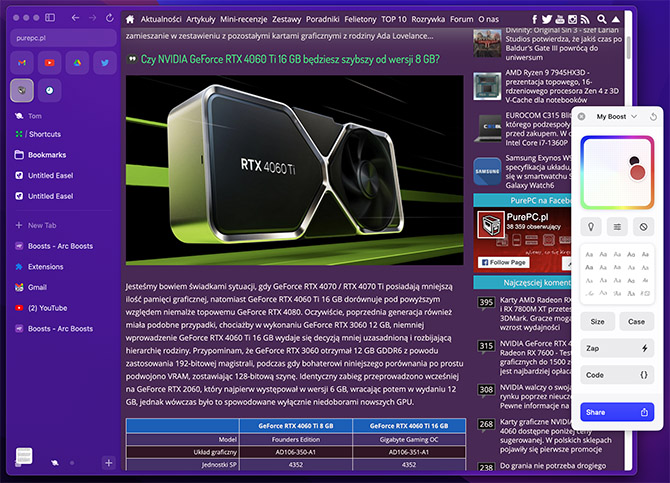
Task: Click the red color picker handle
Action: point(637,173)
